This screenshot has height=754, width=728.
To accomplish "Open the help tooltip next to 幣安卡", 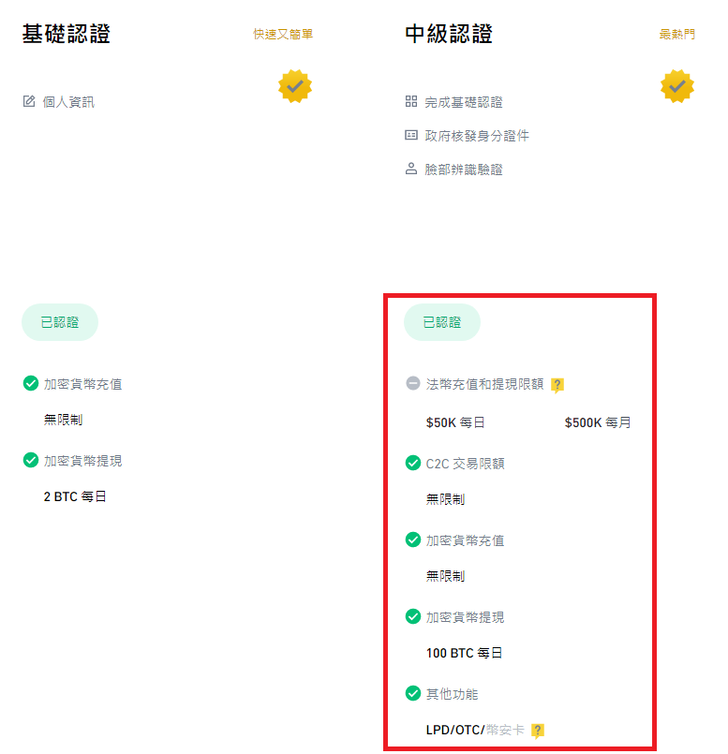I will [x=538, y=730].
